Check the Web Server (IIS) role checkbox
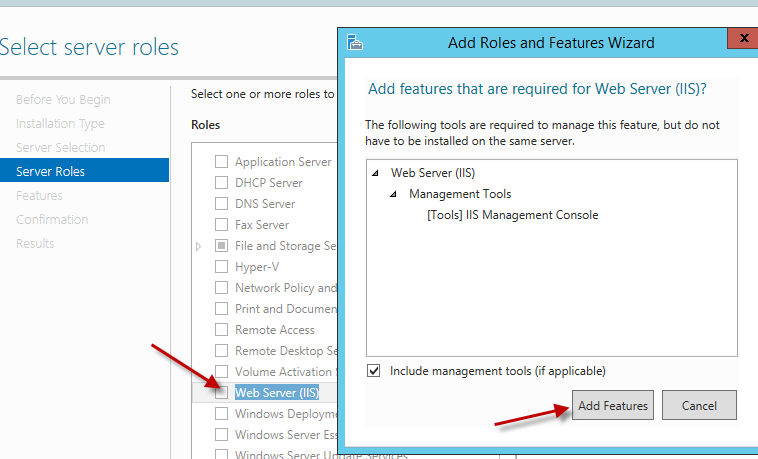The height and width of the screenshot is (459, 758). coord(221,393)
